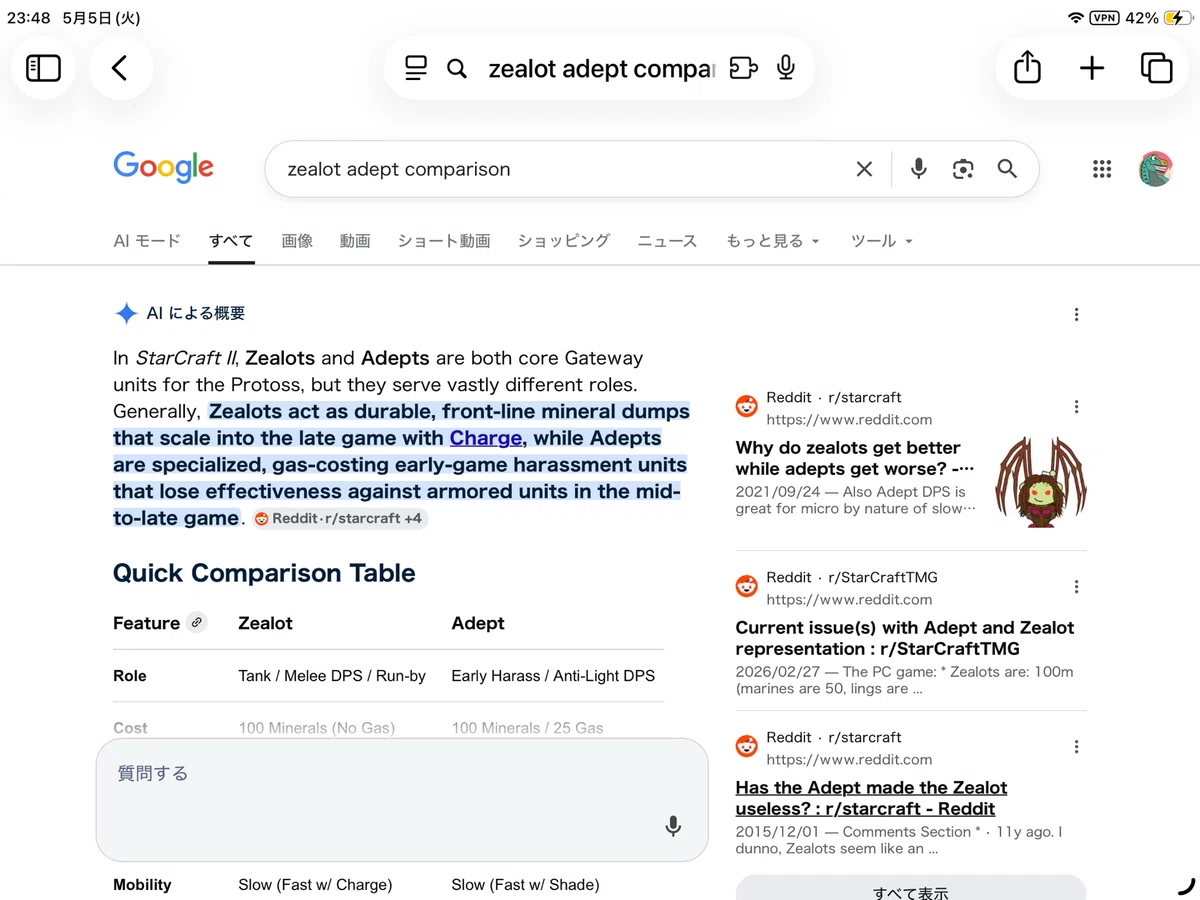Open the Charge hyperlink

[x=486, y=438]
